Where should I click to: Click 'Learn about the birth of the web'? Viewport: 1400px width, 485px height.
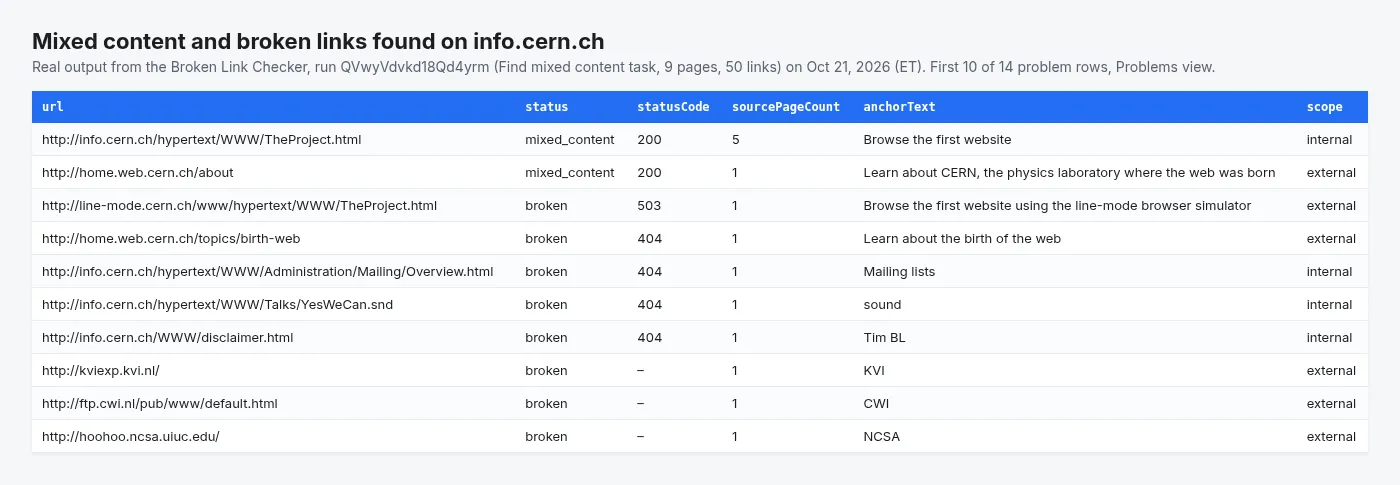coord(962,239)
